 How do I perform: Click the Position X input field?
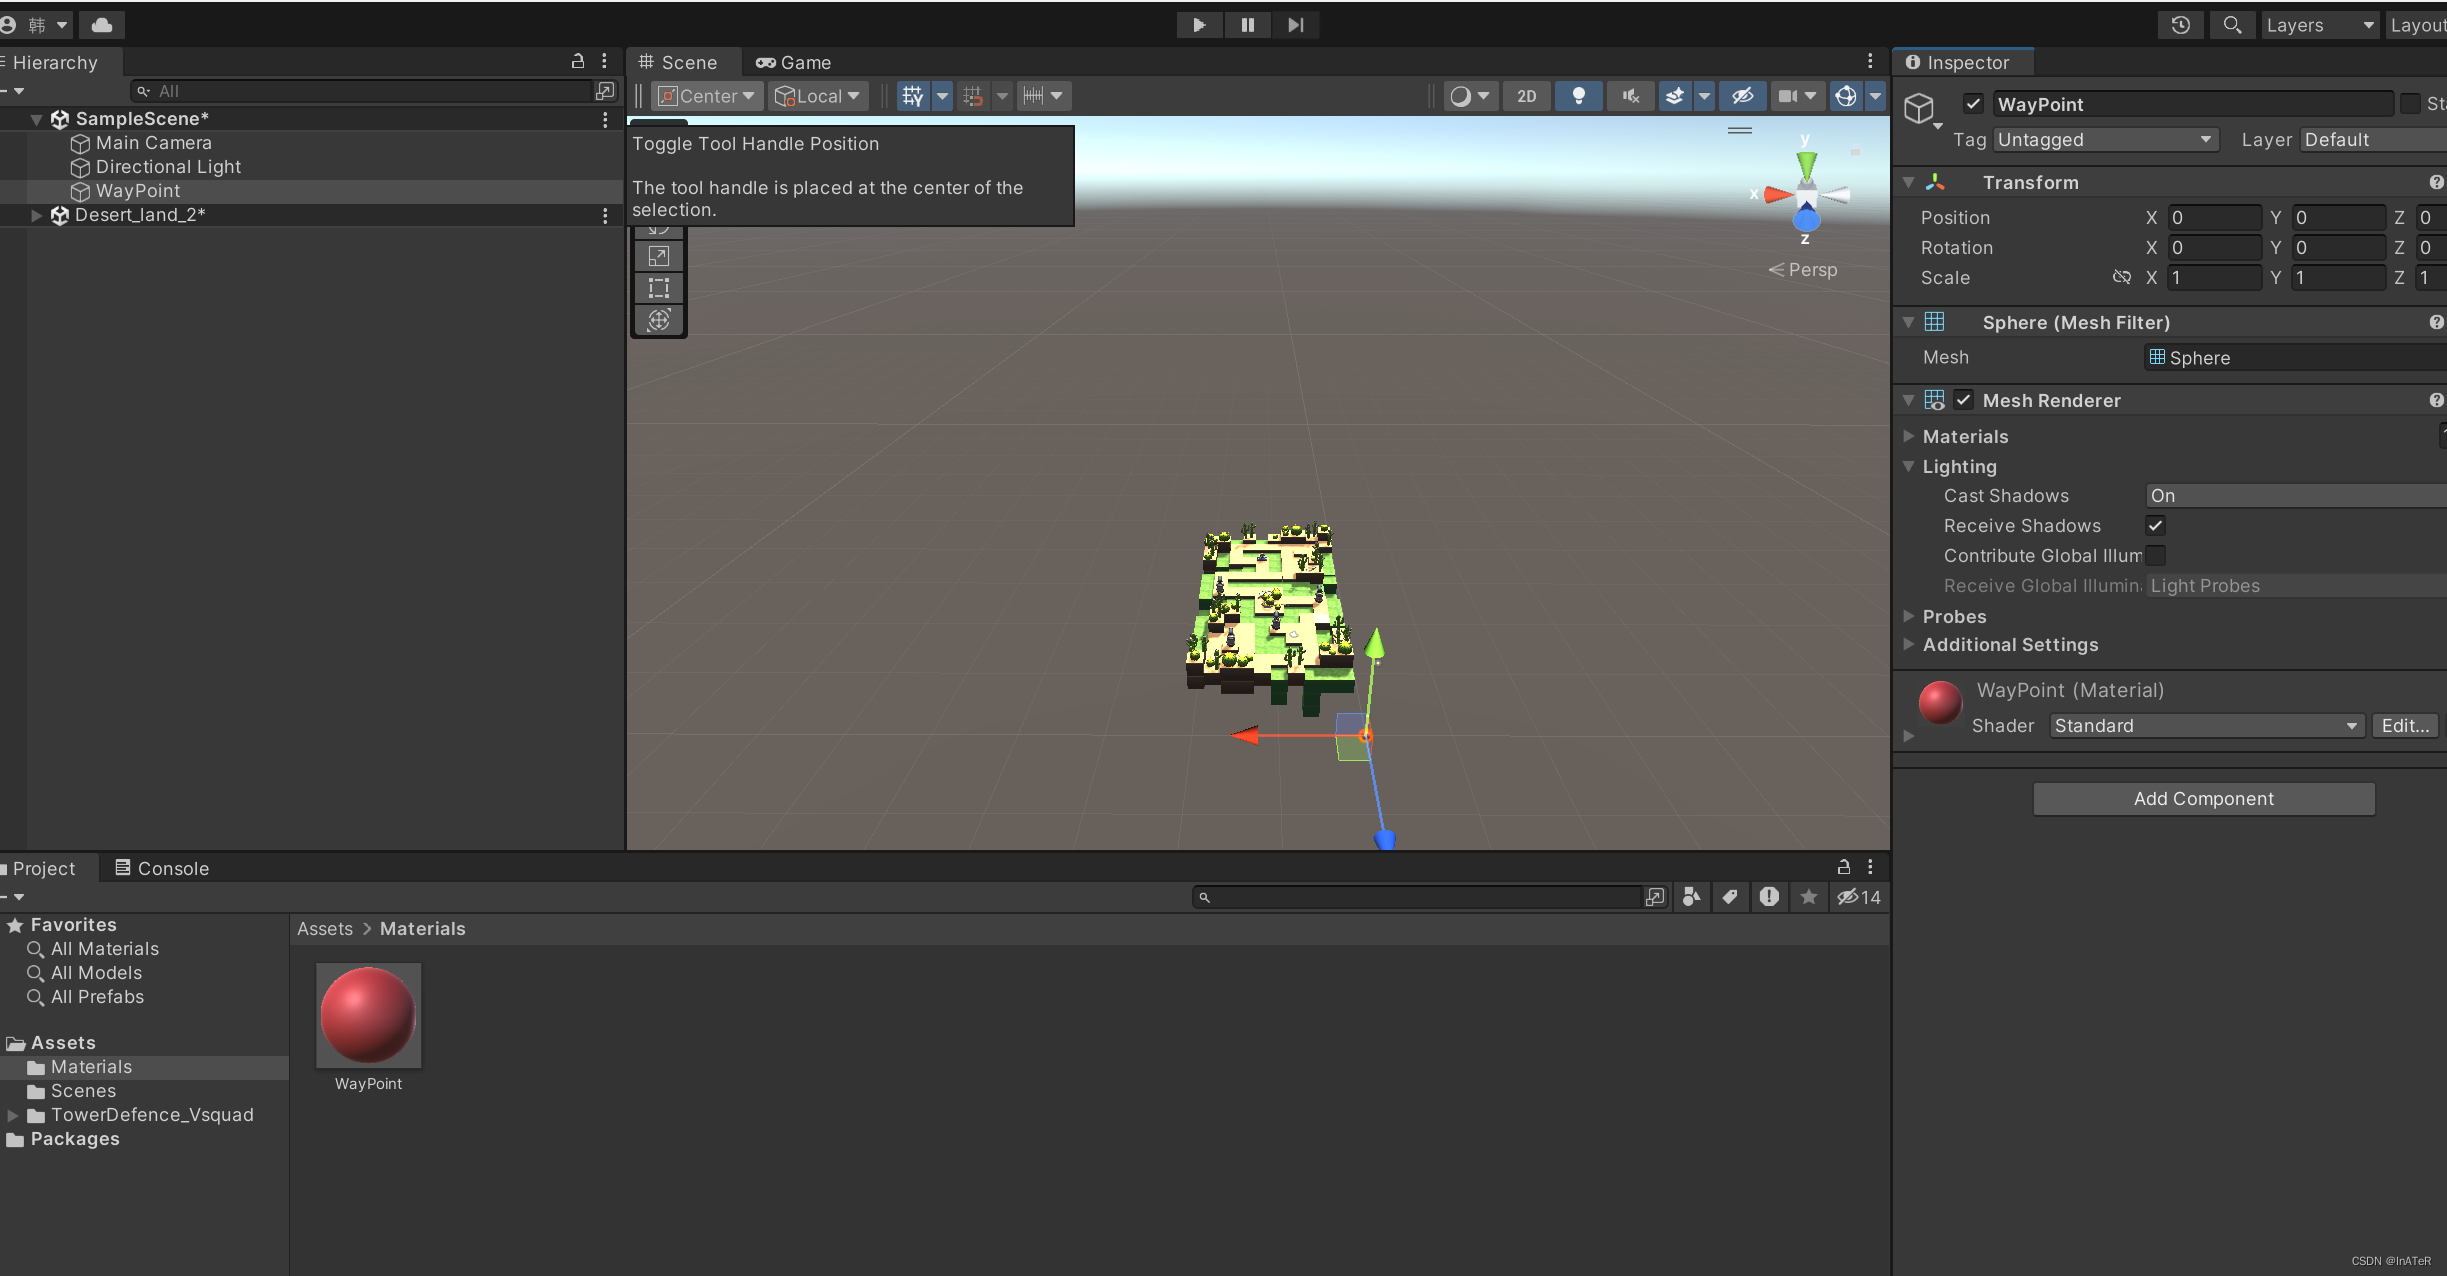click(x=2213, y=217)
